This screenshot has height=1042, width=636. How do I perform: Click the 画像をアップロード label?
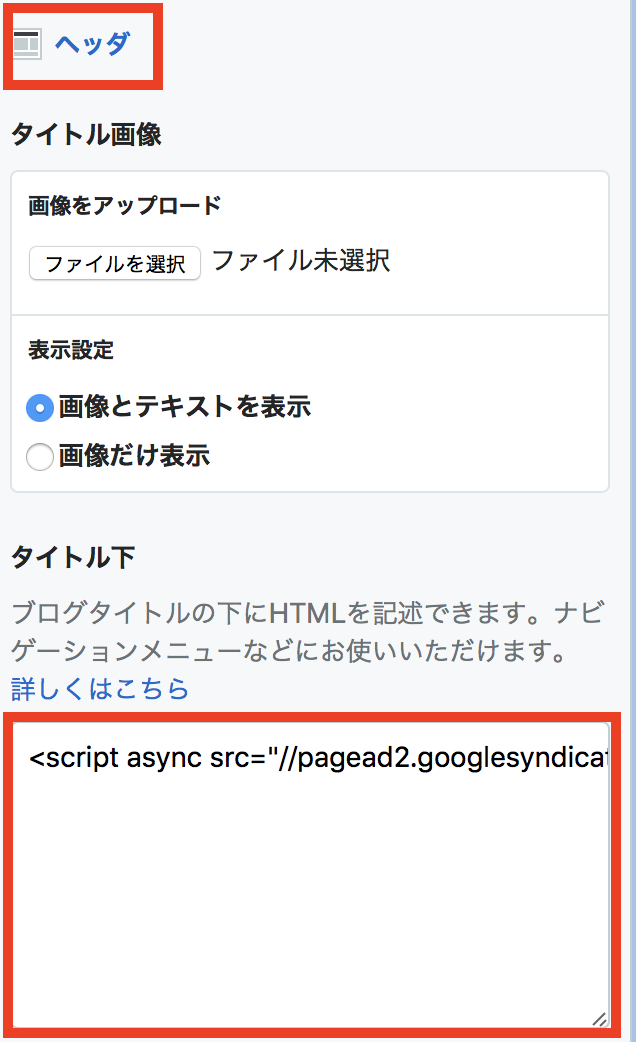coord(125,205)
